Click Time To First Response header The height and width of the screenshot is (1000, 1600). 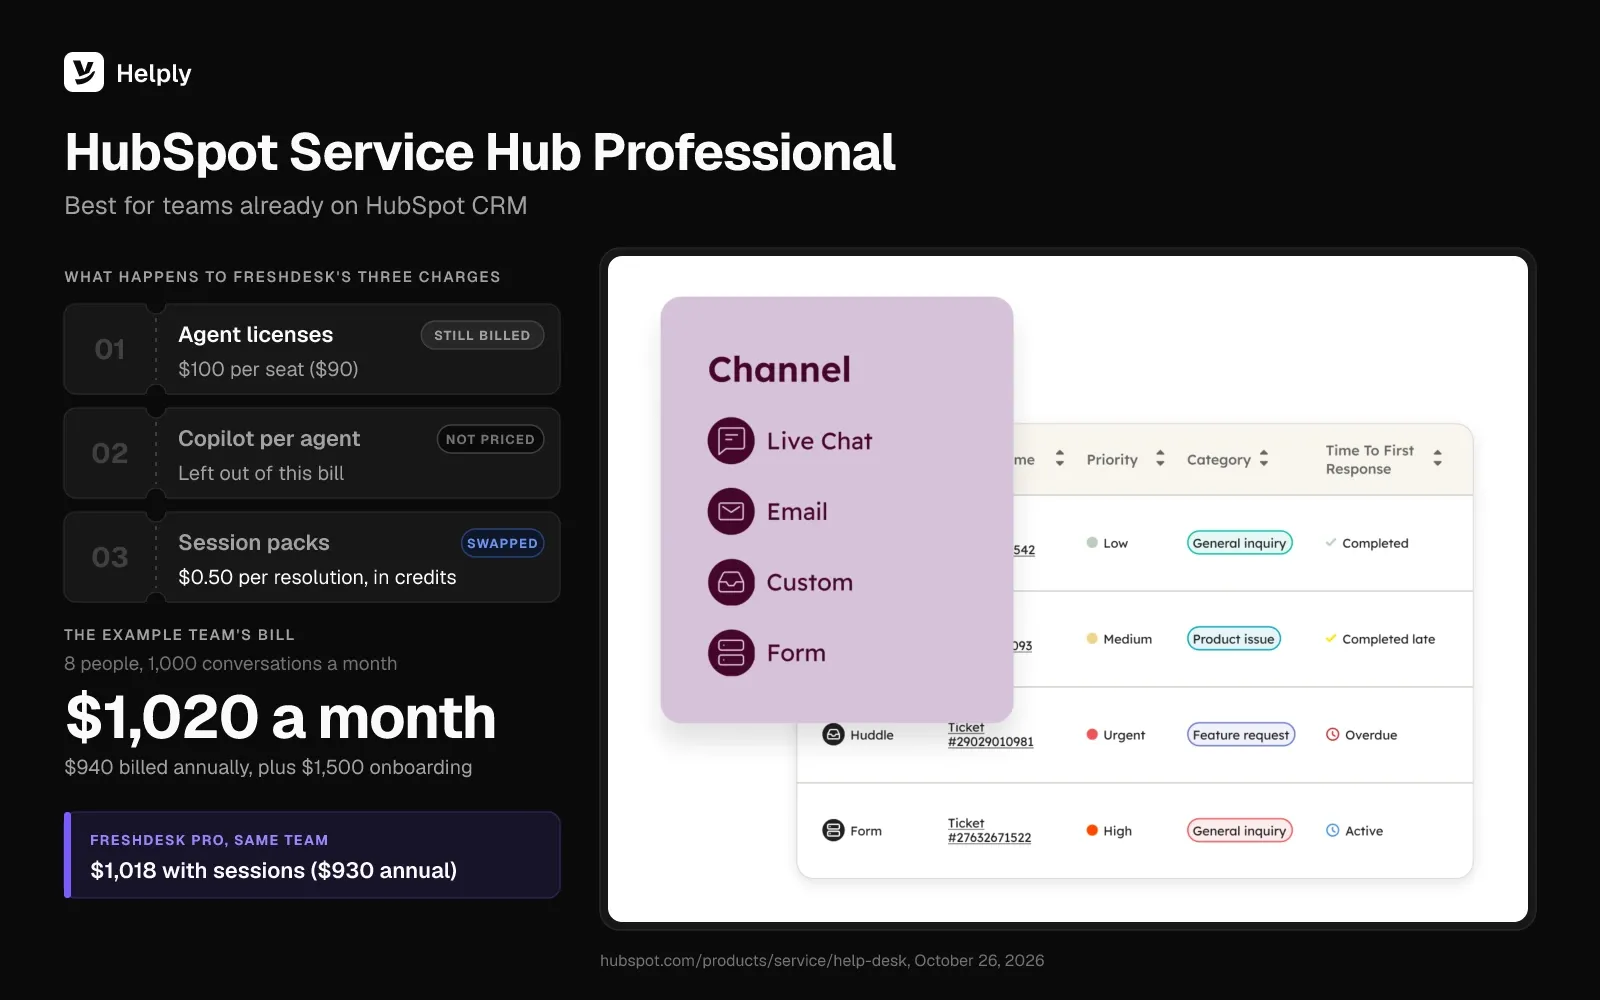pos(1370,459)
